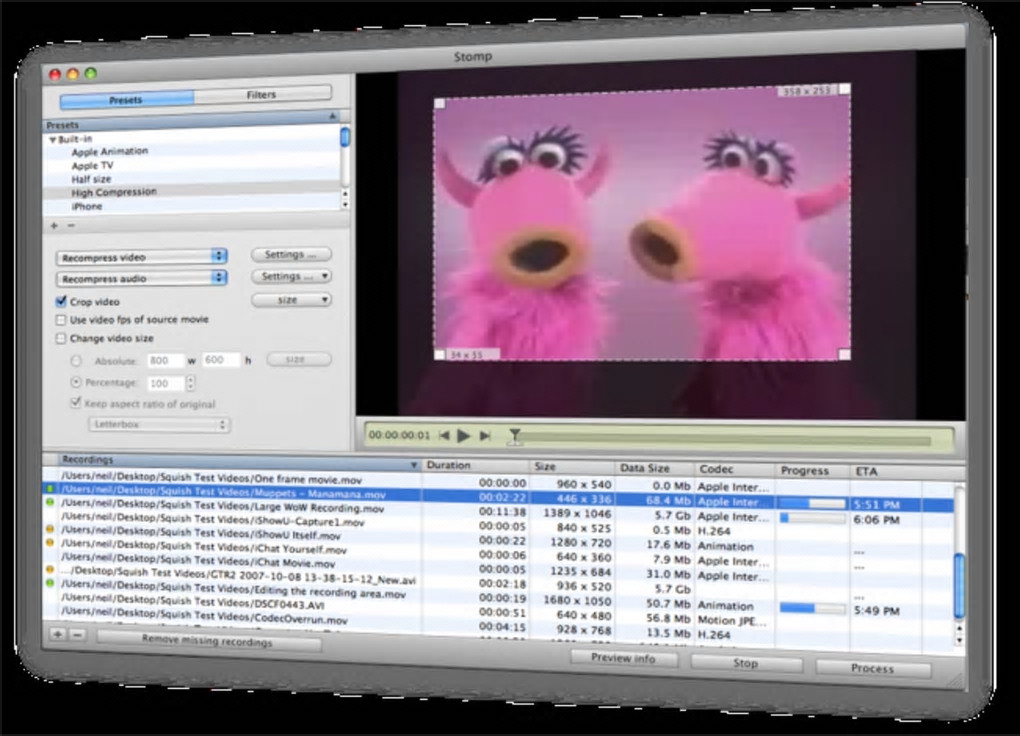Switch to the Filters tab
Image resolution: width=1020 pixels, height=736 pixels.
(262, 95)
